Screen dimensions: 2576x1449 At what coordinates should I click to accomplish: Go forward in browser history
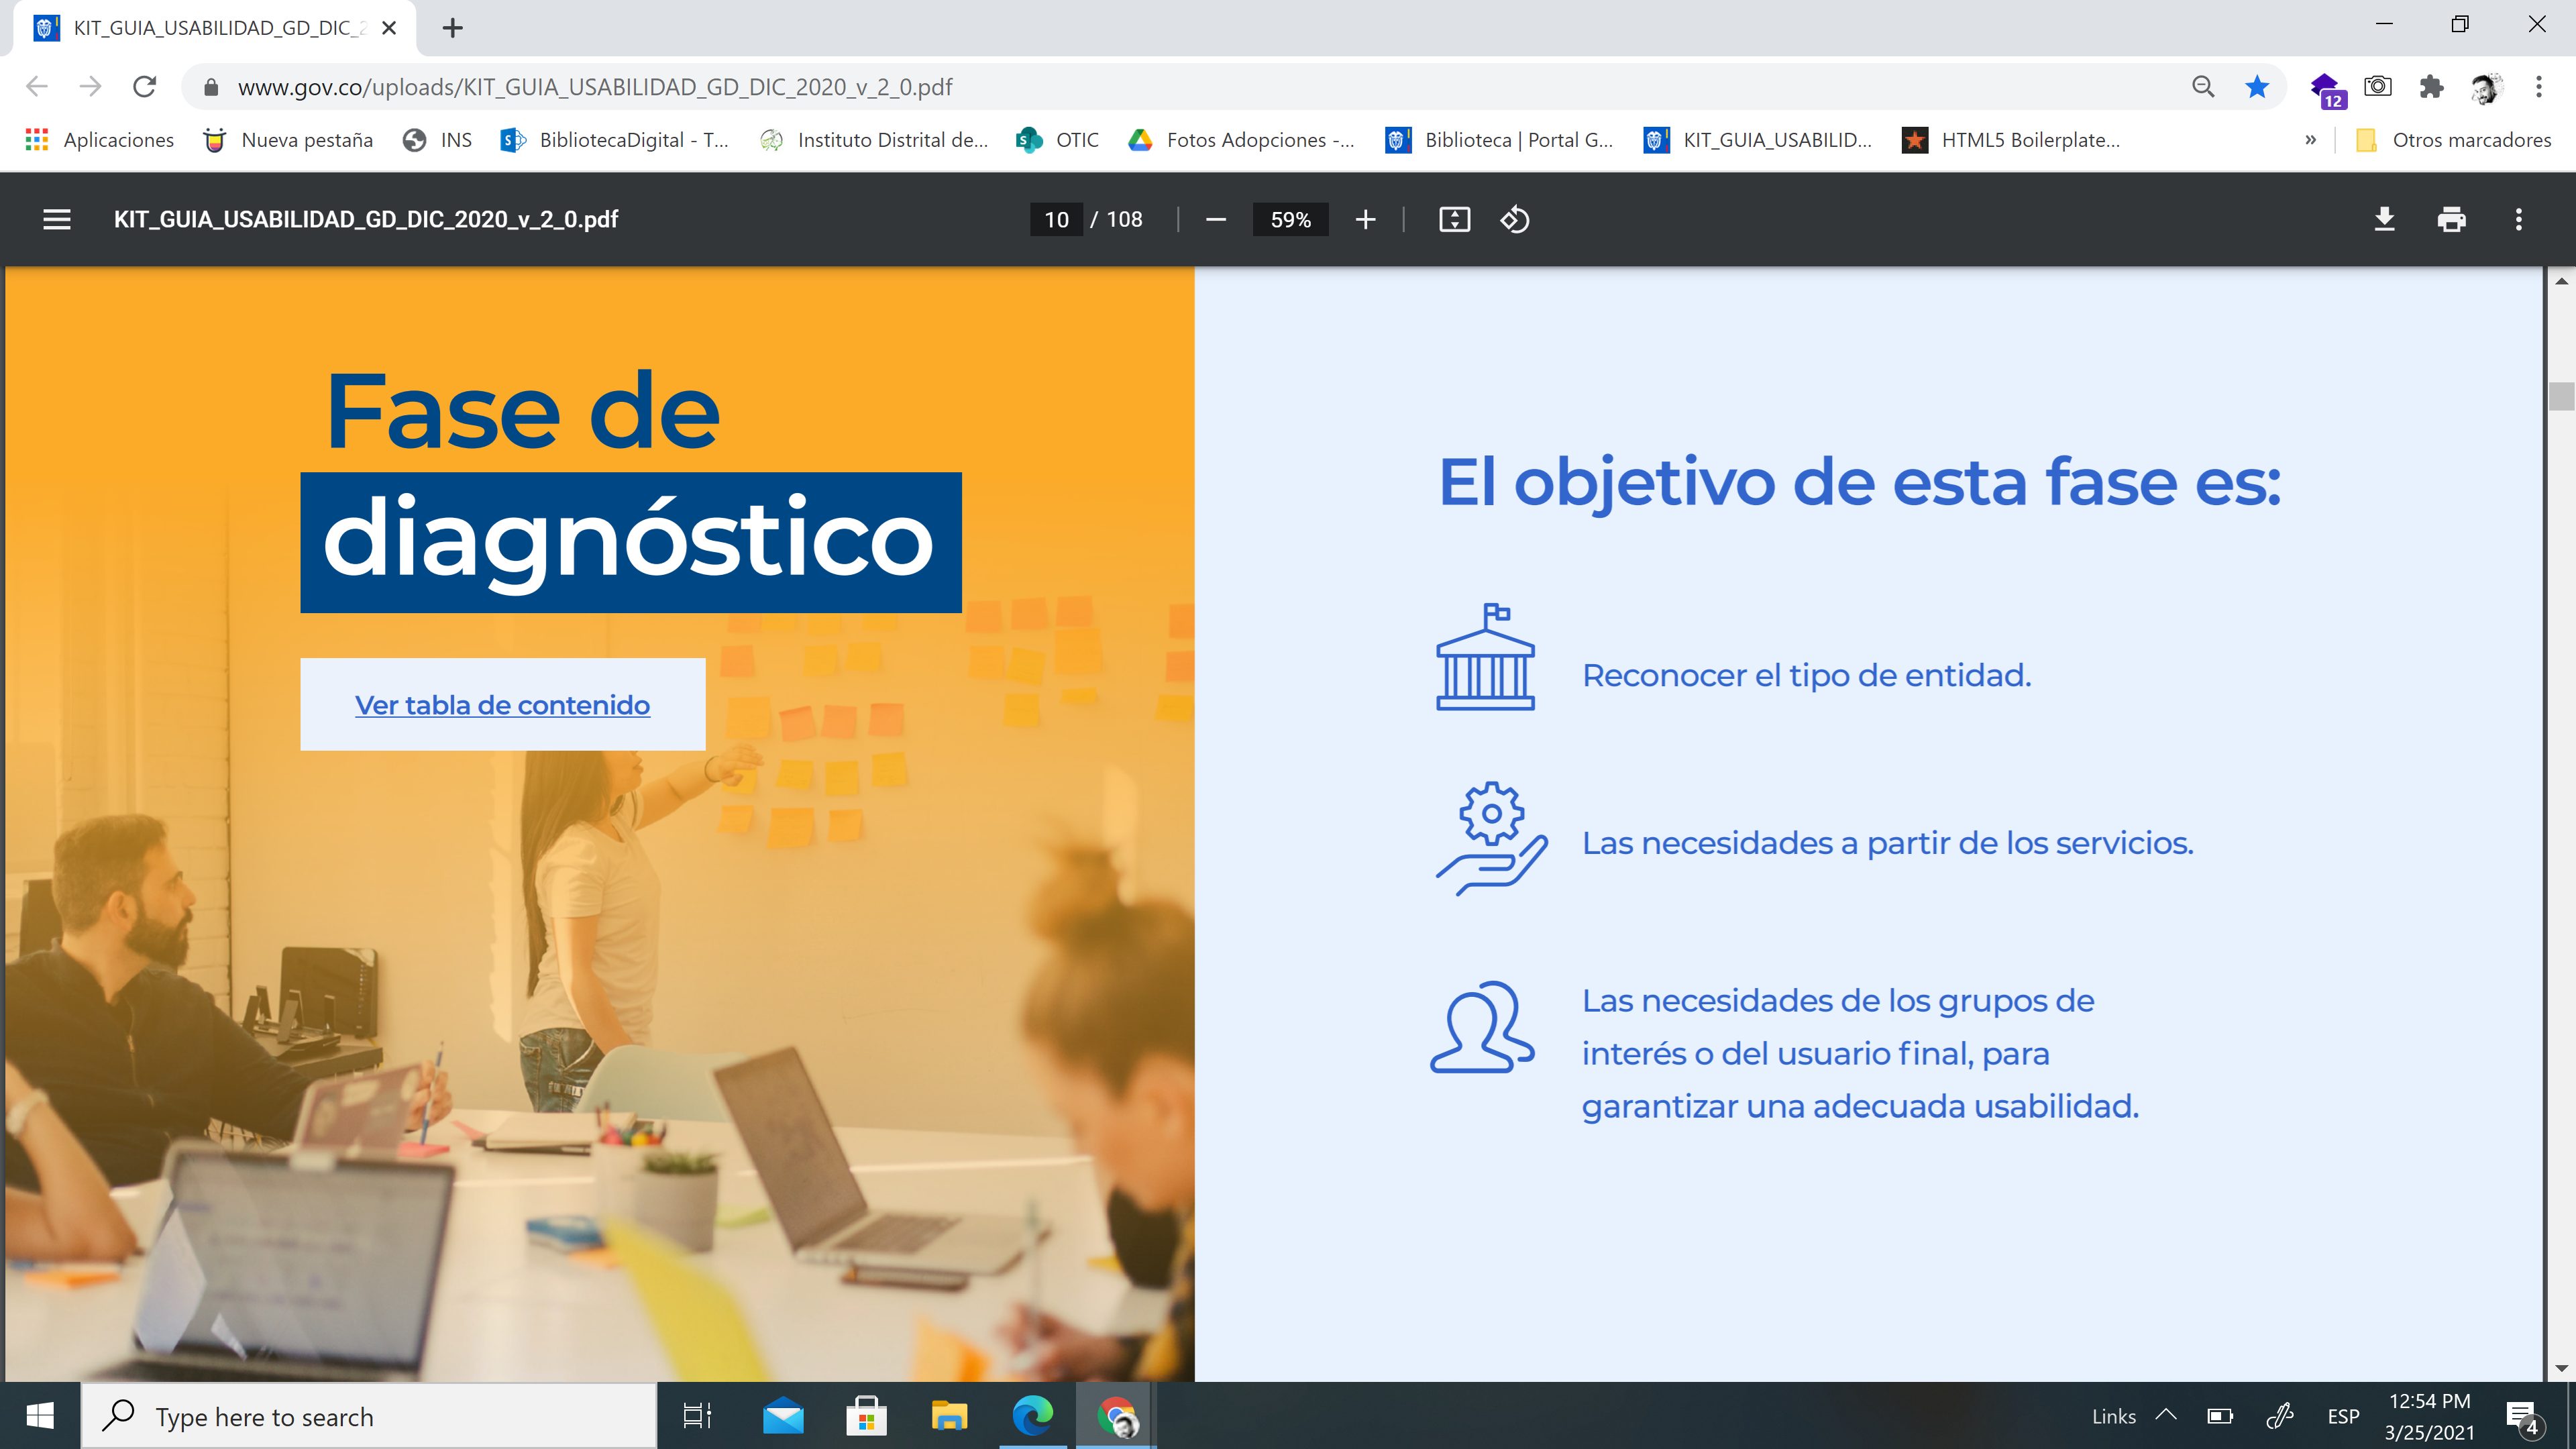coord(91,87)
